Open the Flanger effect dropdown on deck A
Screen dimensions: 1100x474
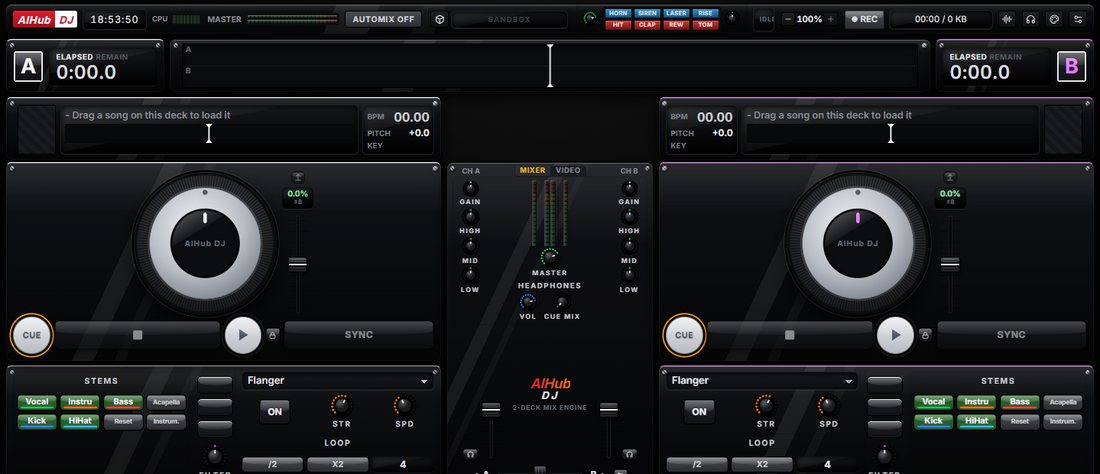[x=337, y=381]
